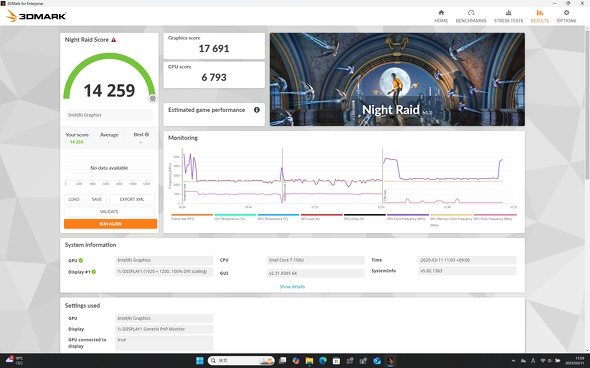Open the Estimated game performance info icon
Screen dimensions: 590x368
point(257,110)
